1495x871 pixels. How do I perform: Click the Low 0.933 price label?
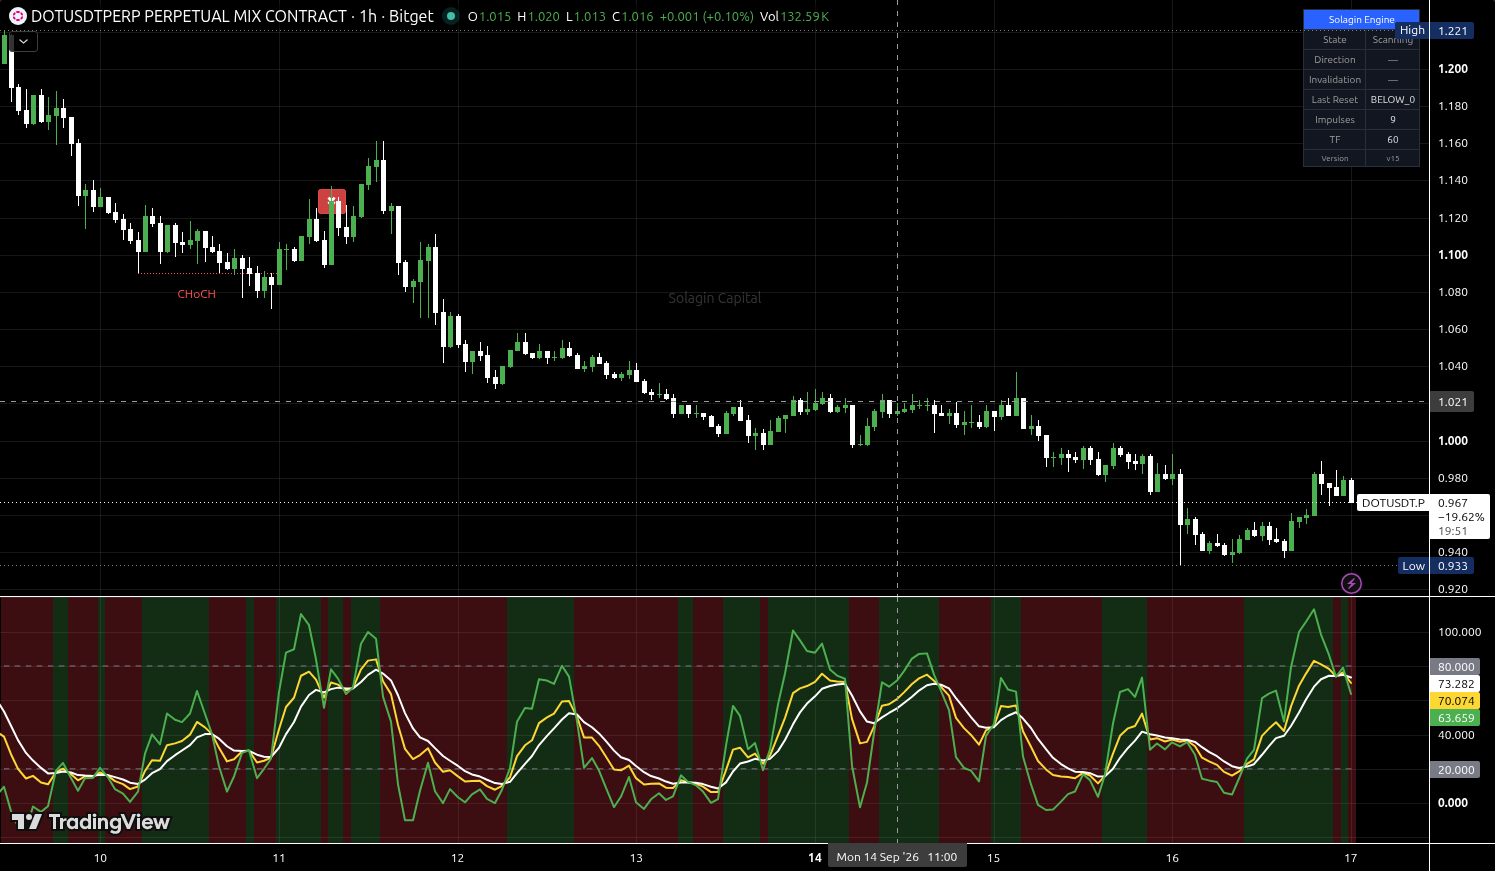tap(1435, 566)
